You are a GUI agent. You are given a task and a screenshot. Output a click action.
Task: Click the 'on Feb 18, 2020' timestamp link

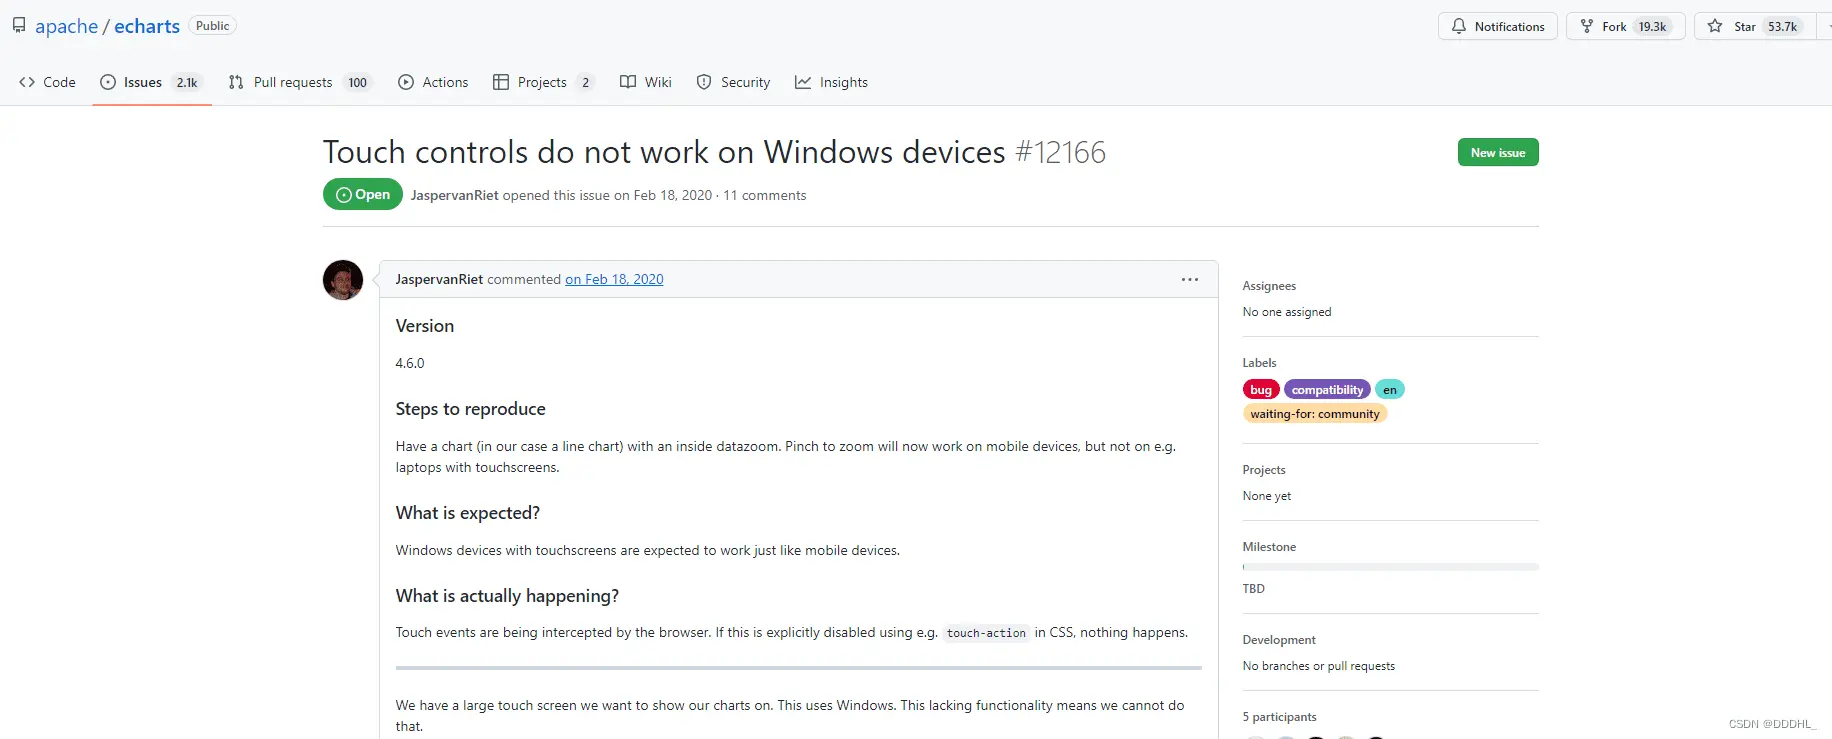(614, 280)
